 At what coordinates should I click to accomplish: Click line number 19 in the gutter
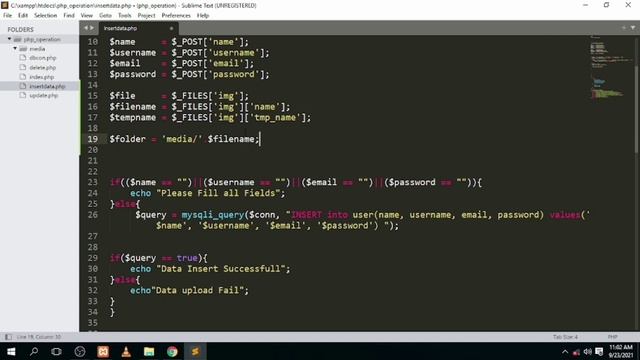[93, 139]
